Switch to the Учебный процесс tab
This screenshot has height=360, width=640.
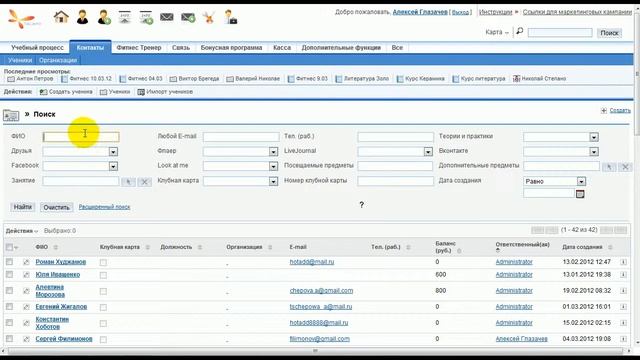[x=37, y=48]
